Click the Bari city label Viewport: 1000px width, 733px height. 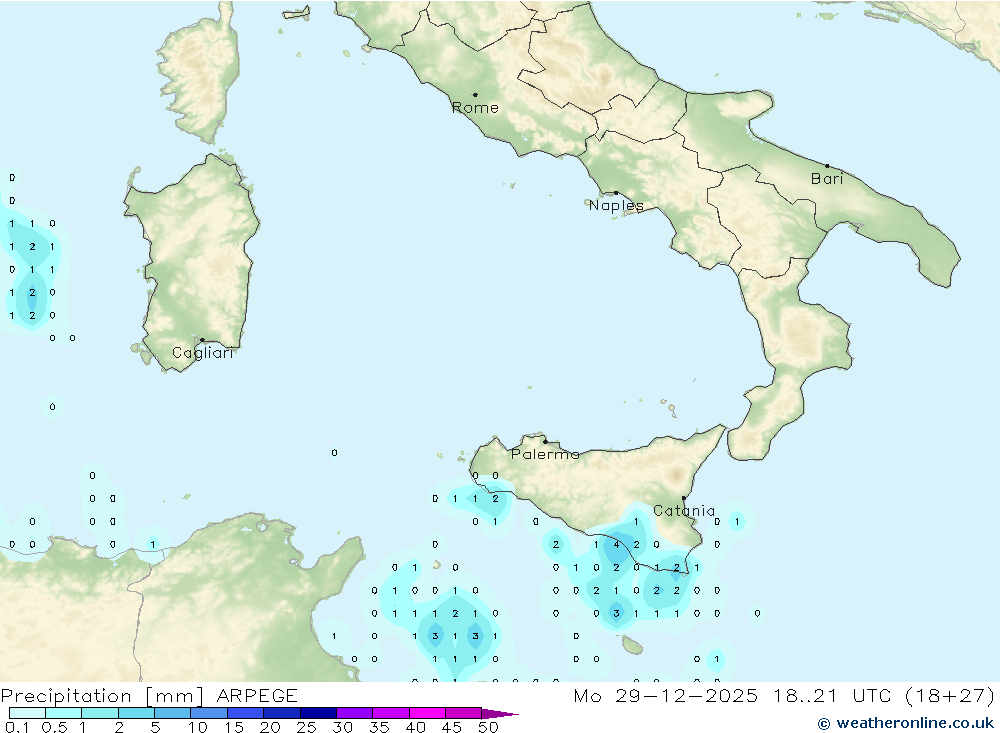[827, 179]
